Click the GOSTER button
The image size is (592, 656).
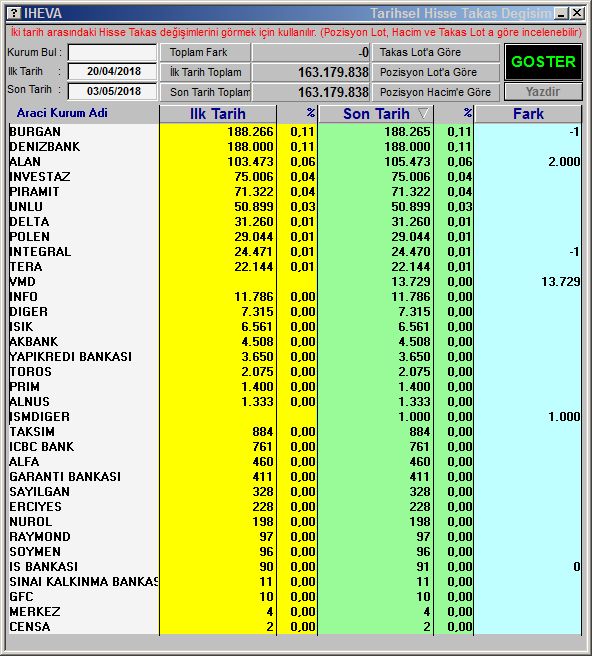(543, 62)
